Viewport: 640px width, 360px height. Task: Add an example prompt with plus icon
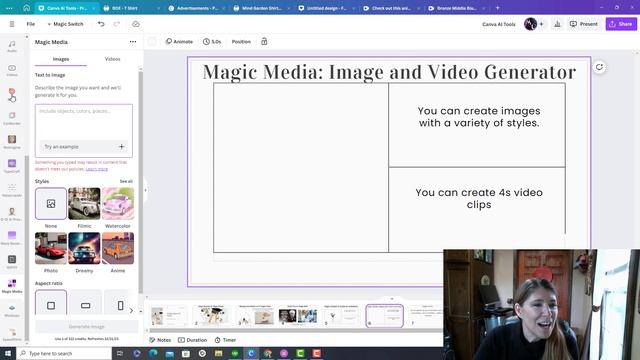coord(121,147)
